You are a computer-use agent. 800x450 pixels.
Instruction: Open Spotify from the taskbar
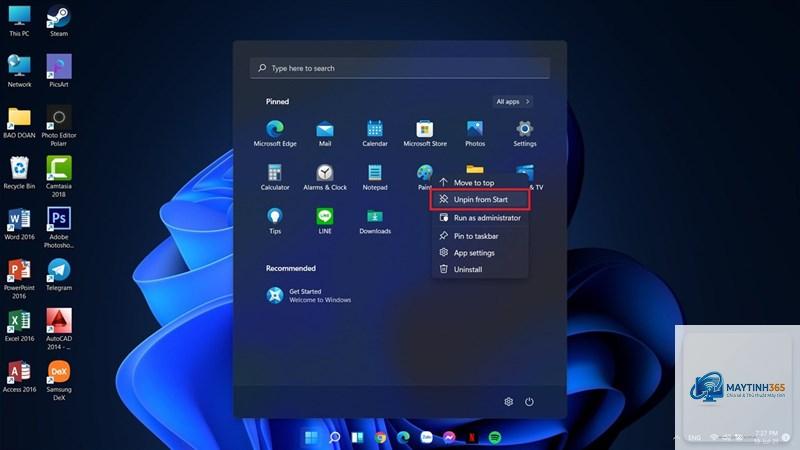pos(495,437)
